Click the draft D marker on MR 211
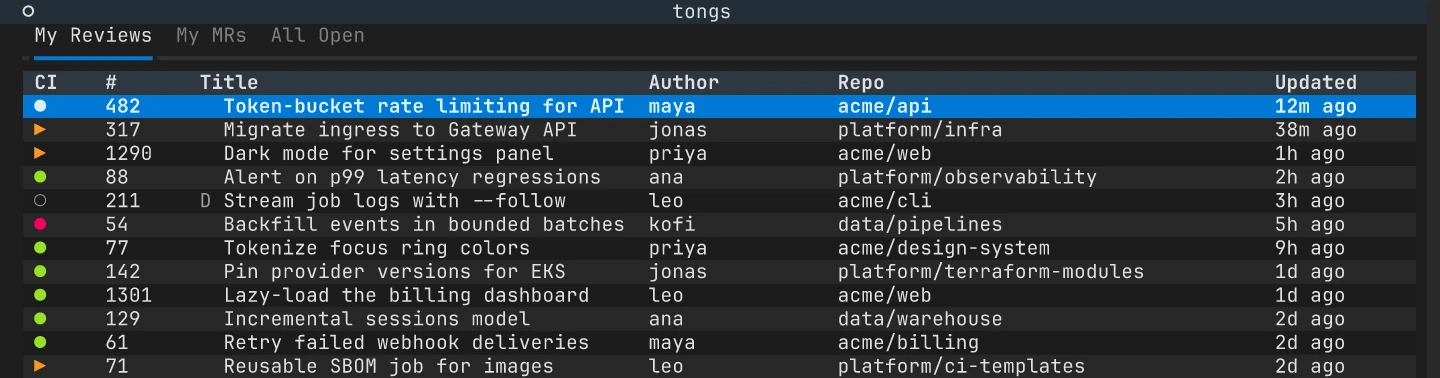1440x378 pixels. [206, 201]
